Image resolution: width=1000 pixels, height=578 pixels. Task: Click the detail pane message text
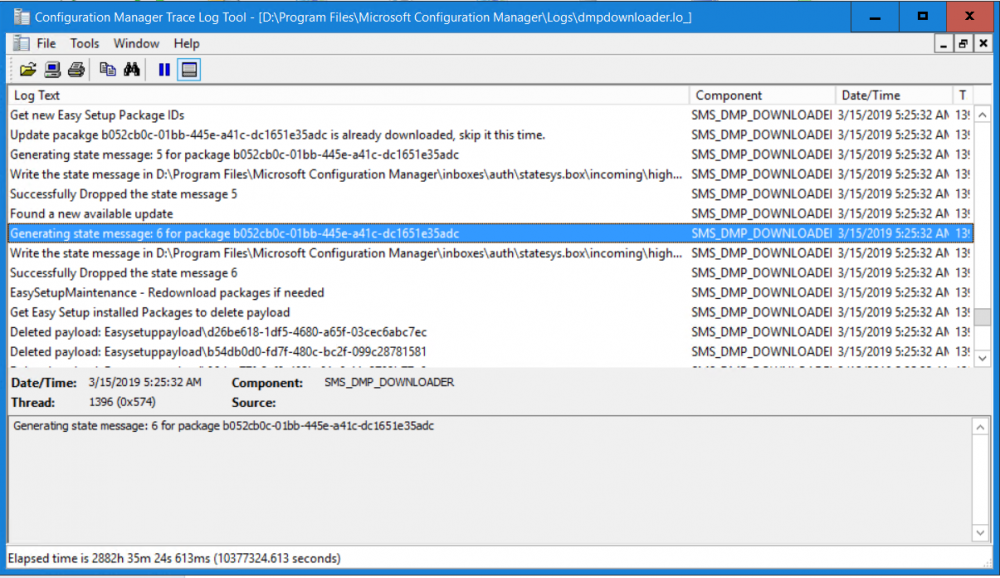pyautogui.click(x=223, y=426)
